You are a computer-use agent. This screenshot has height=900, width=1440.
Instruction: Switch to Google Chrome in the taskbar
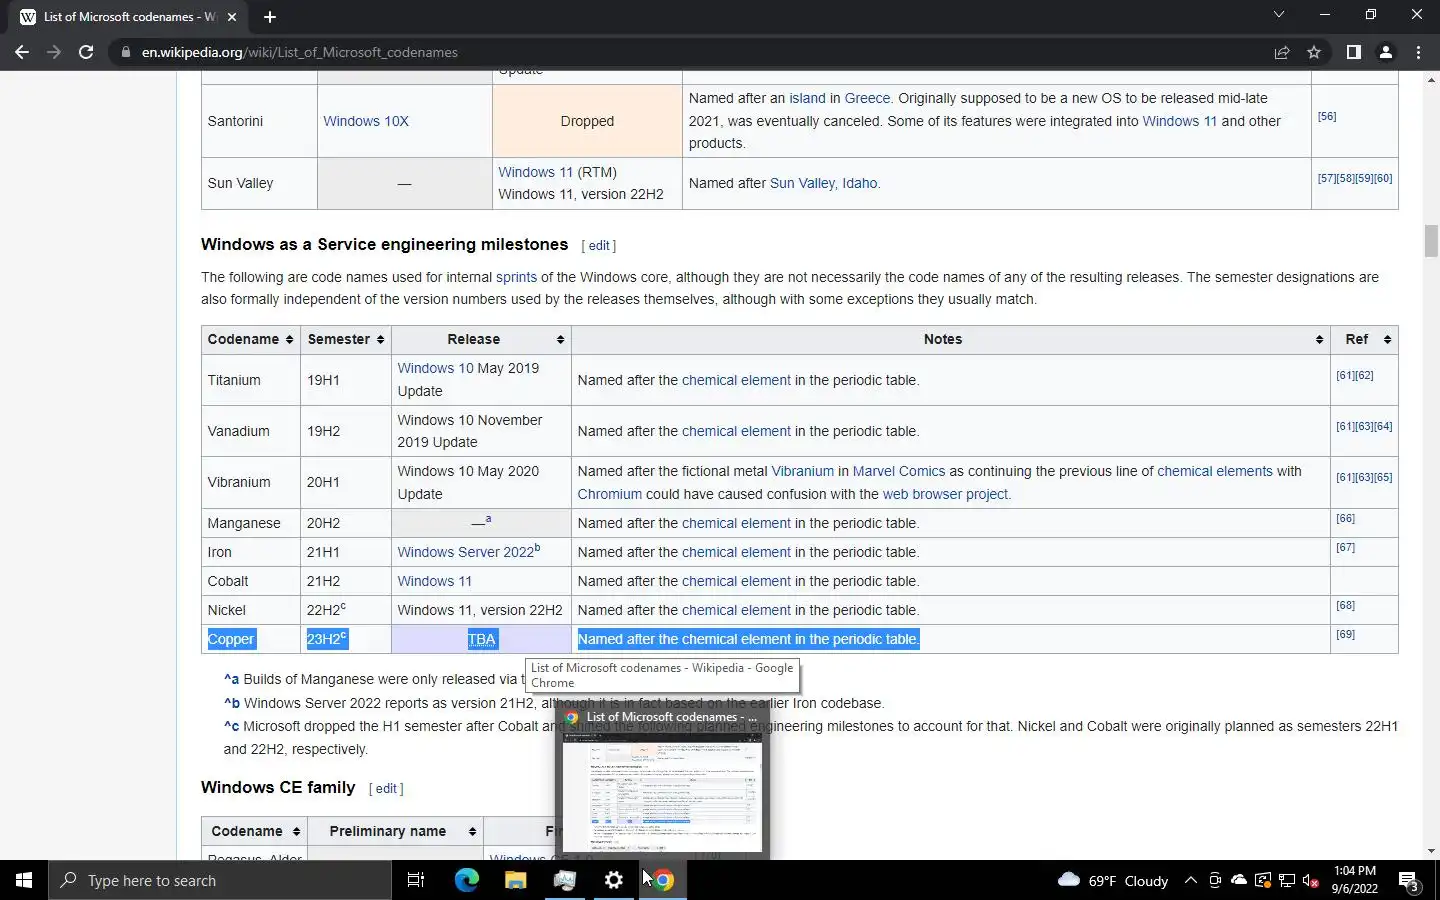click(x=663, y=880)
